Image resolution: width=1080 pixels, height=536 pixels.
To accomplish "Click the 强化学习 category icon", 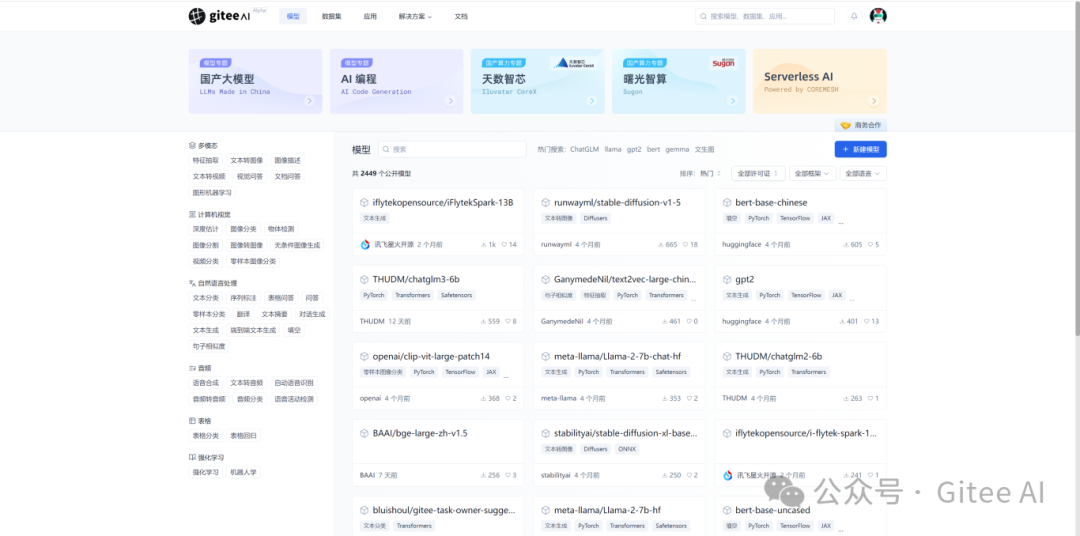I will coord(192,457).
